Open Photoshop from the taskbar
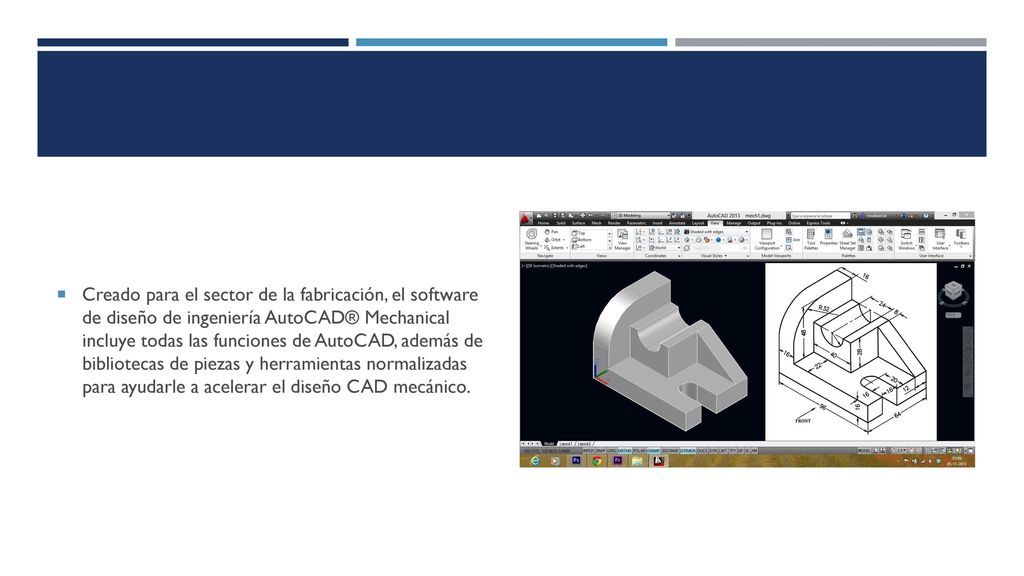The height and width of the screenshot is (576, 1024). (576, 460)
